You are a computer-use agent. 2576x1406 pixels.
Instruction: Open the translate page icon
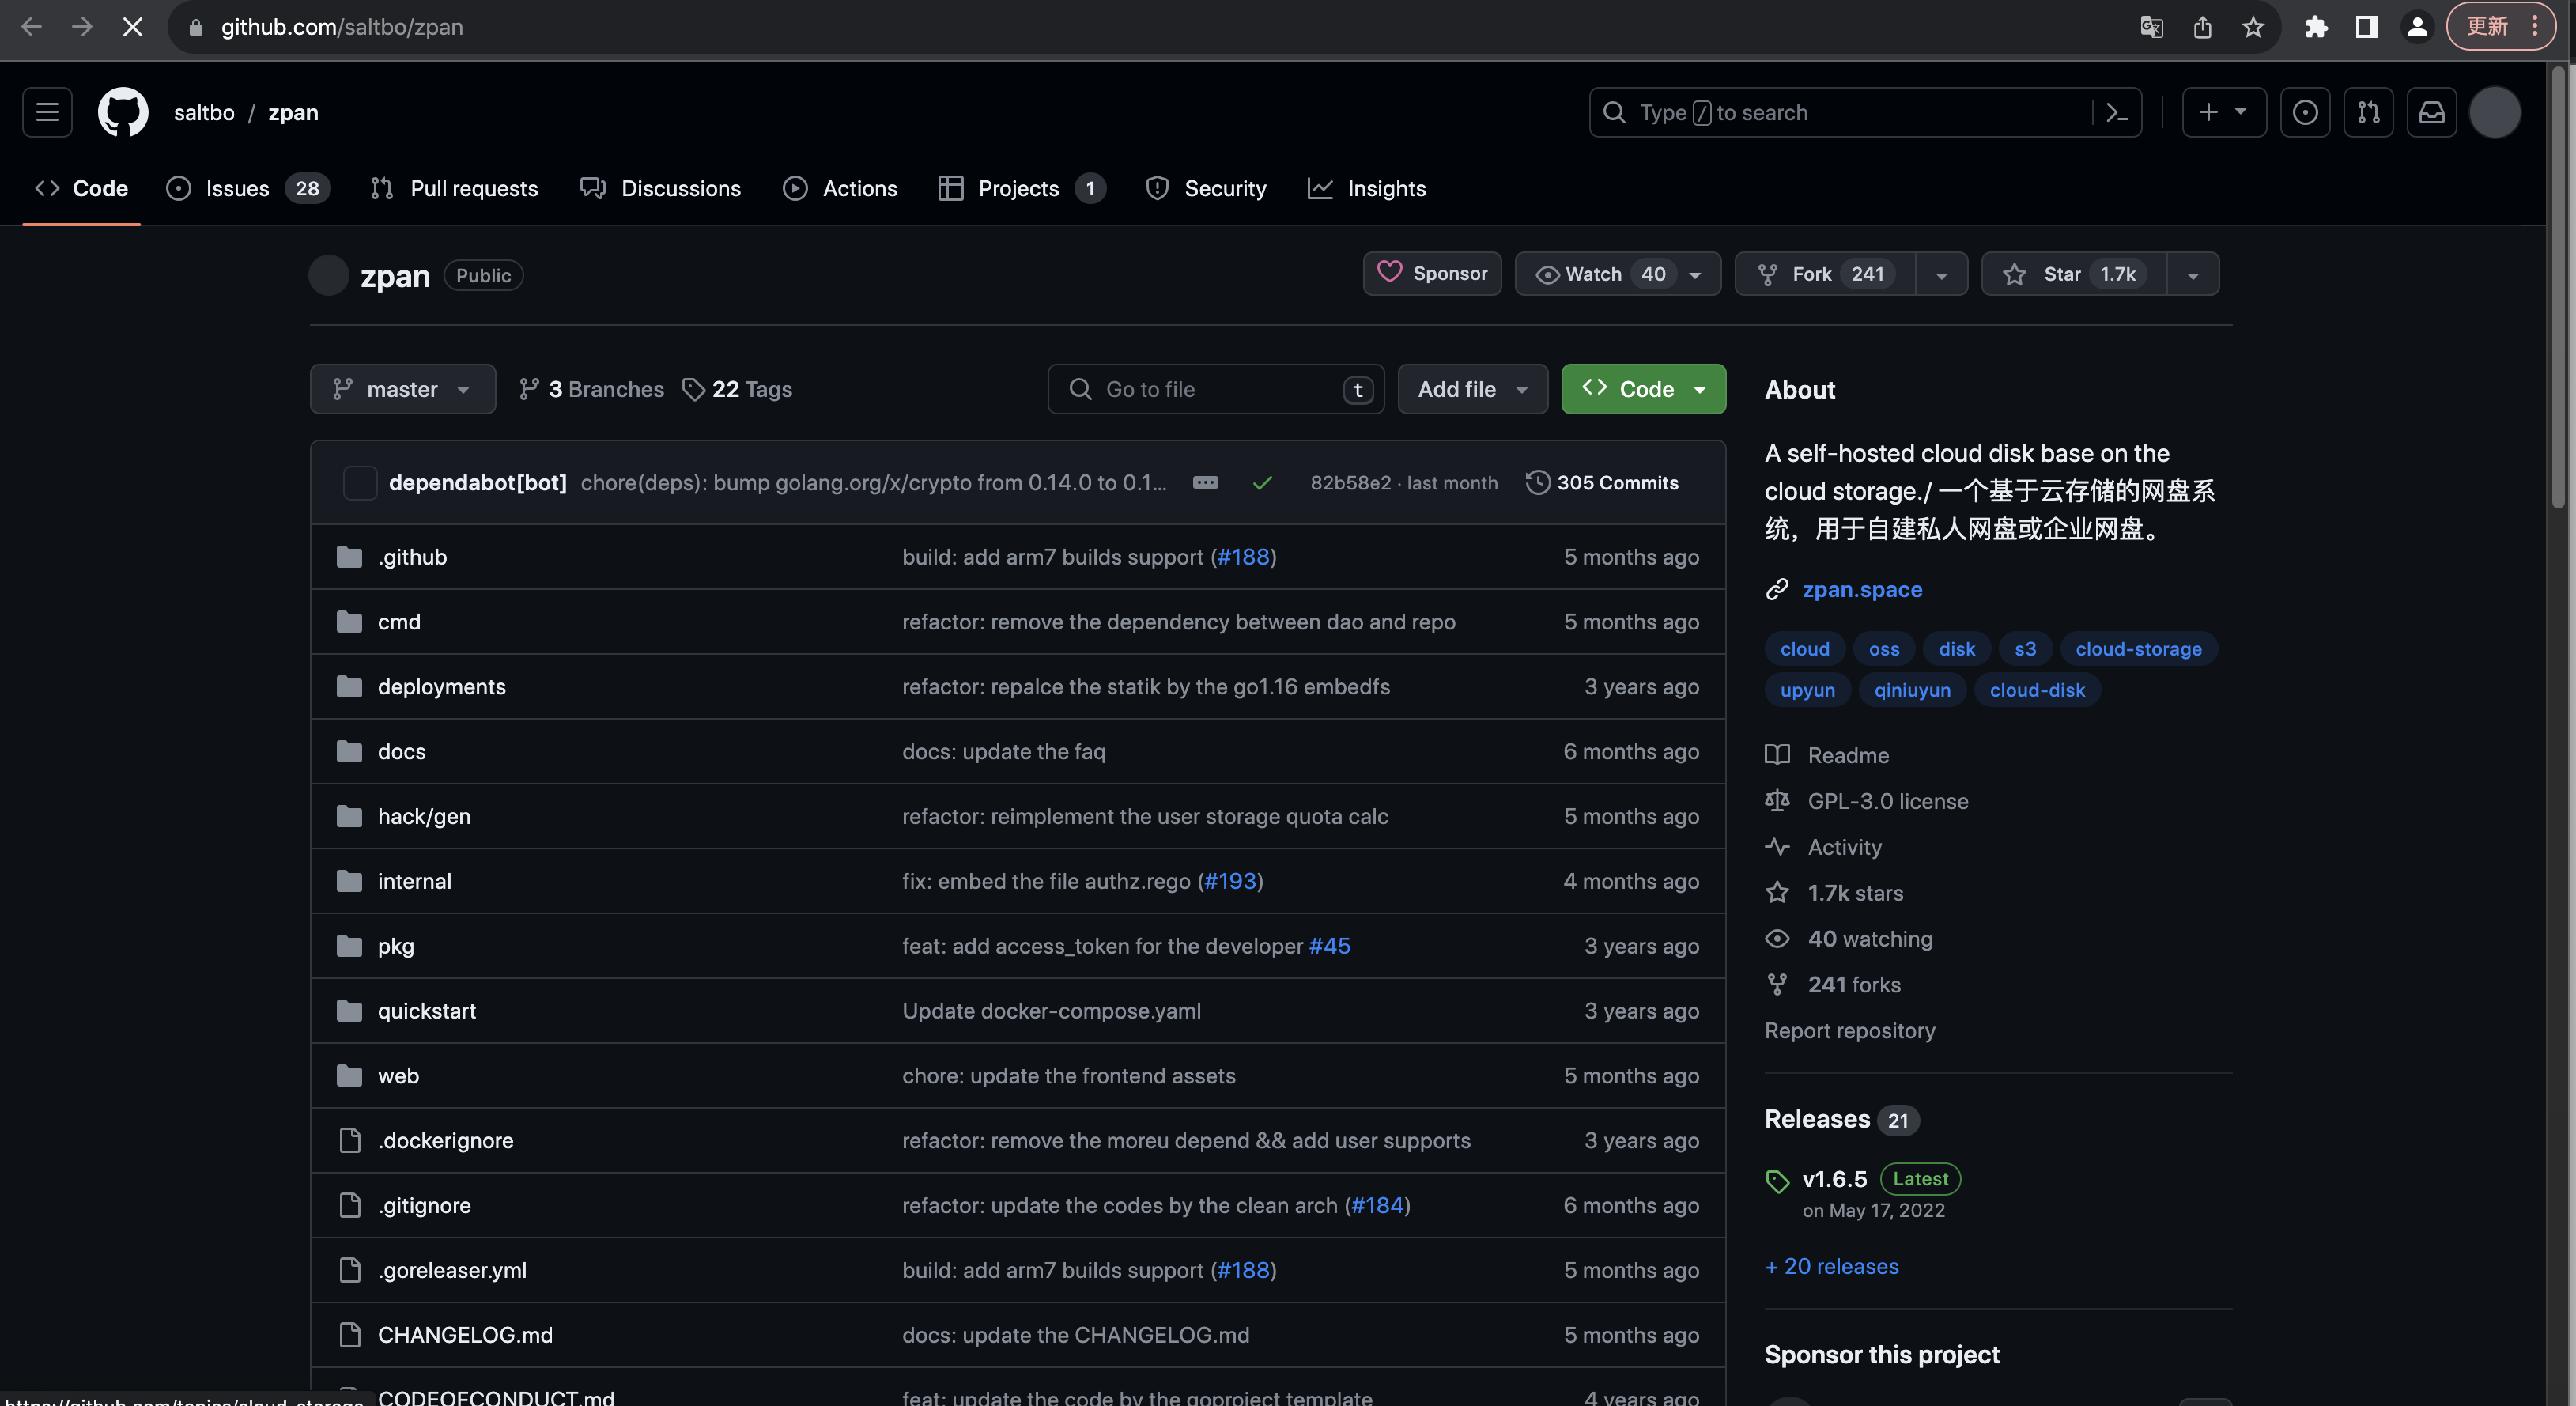[x=2151, y=27]
